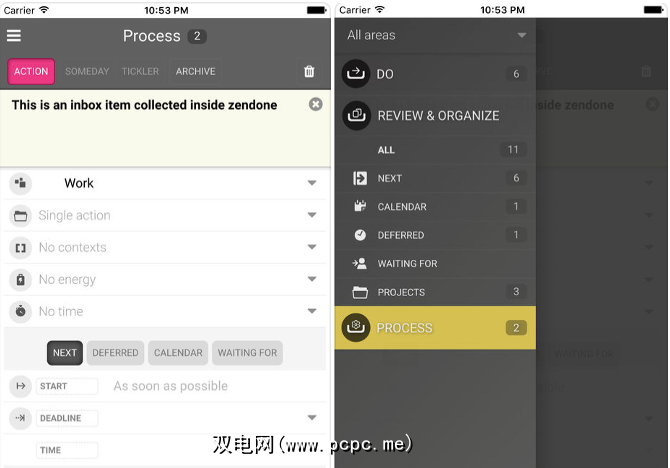Screen dimensions: 670x468
Task: Click the NEXT arrow icon in sidebar
Action: [360, 178]
